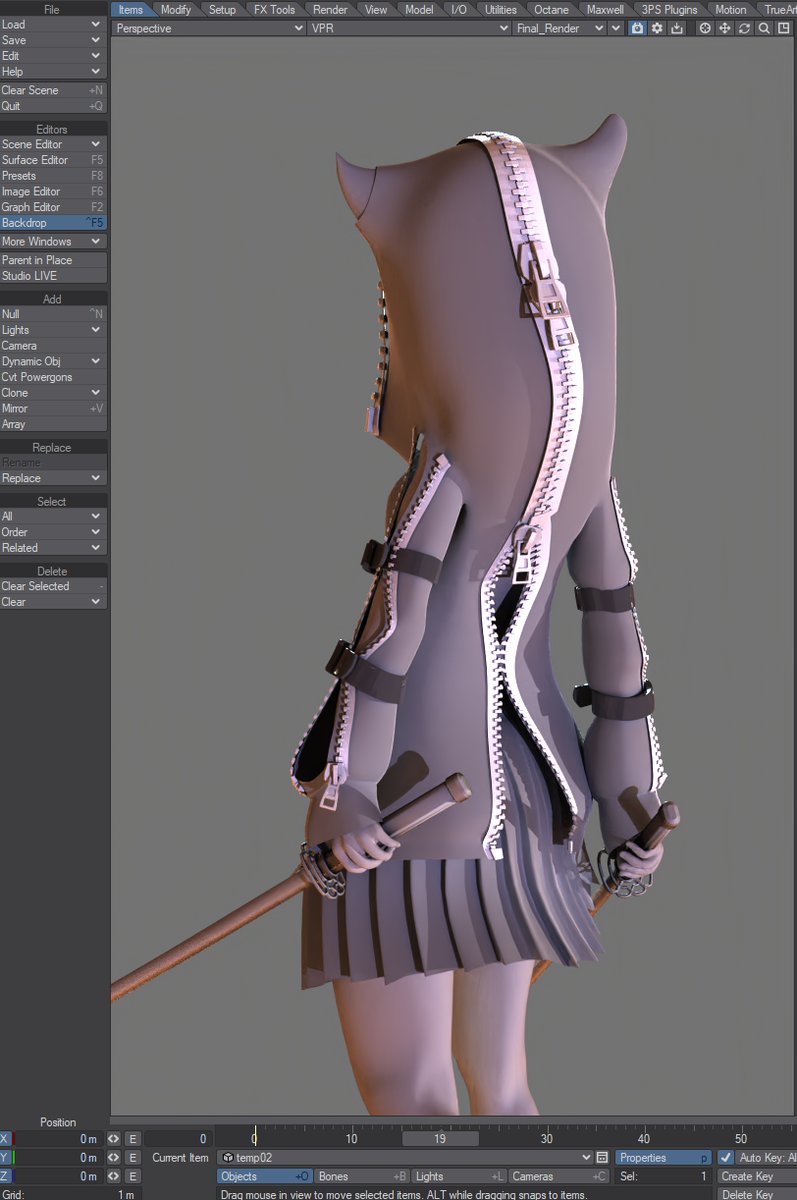This screenshot has width=797, height=1200.
Task: Open the Final_Render dropdown
Action: tap(559, 28)
